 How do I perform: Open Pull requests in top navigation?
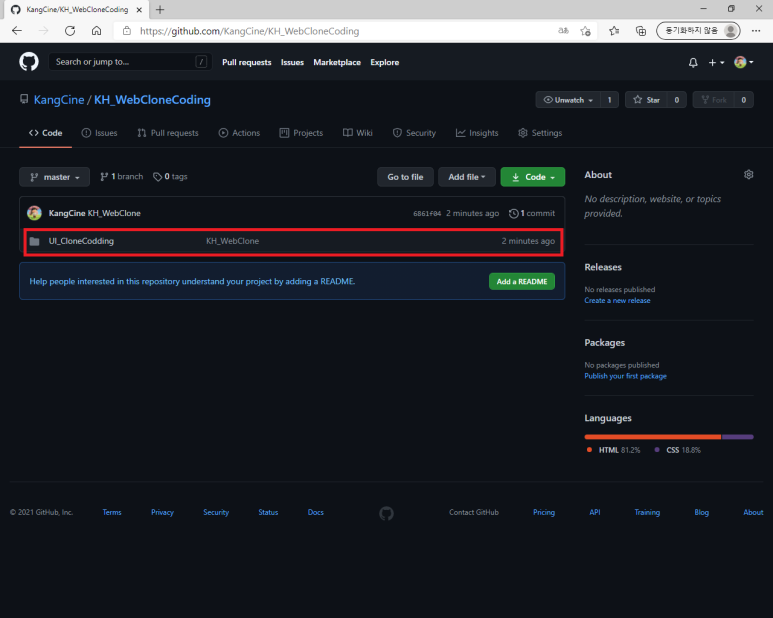tap(246, 62)
